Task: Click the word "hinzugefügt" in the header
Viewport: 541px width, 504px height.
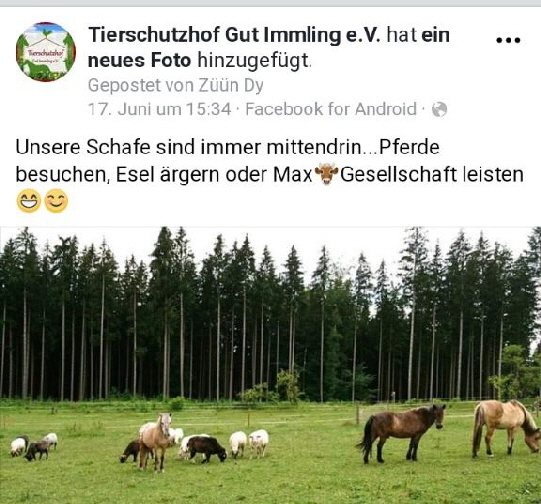Action: click(254, 61)
